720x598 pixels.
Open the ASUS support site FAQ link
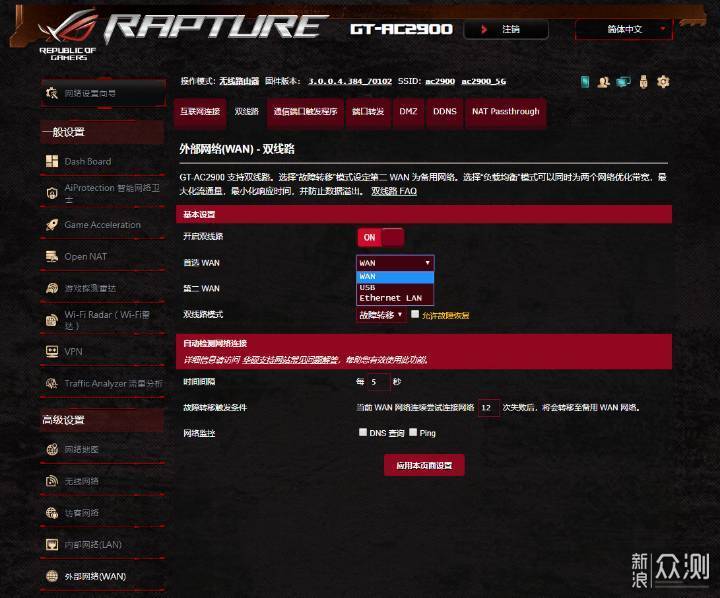pyautogui.click(x=291, y=360)
